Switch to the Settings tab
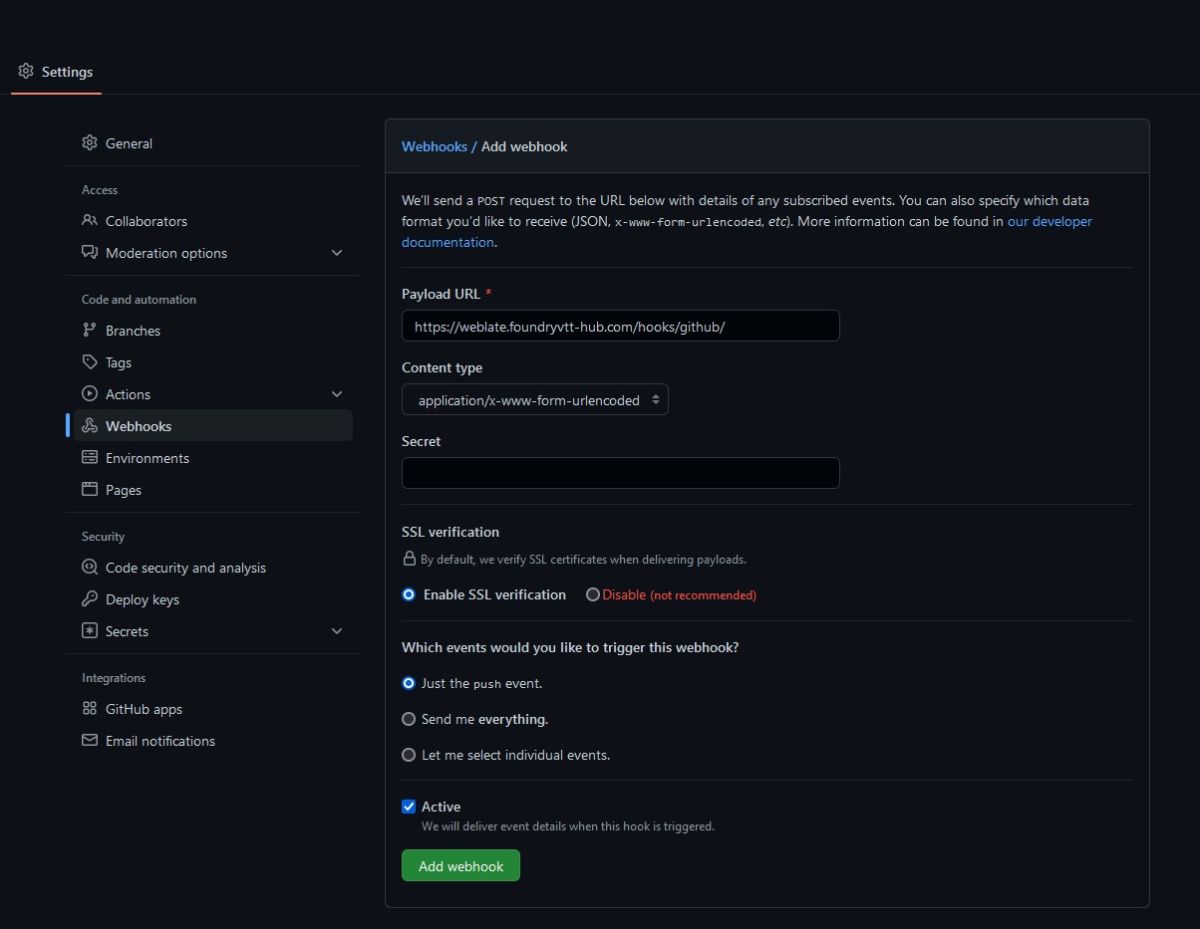This screenshot has width=1200, height=929. (x=56, y=72)
